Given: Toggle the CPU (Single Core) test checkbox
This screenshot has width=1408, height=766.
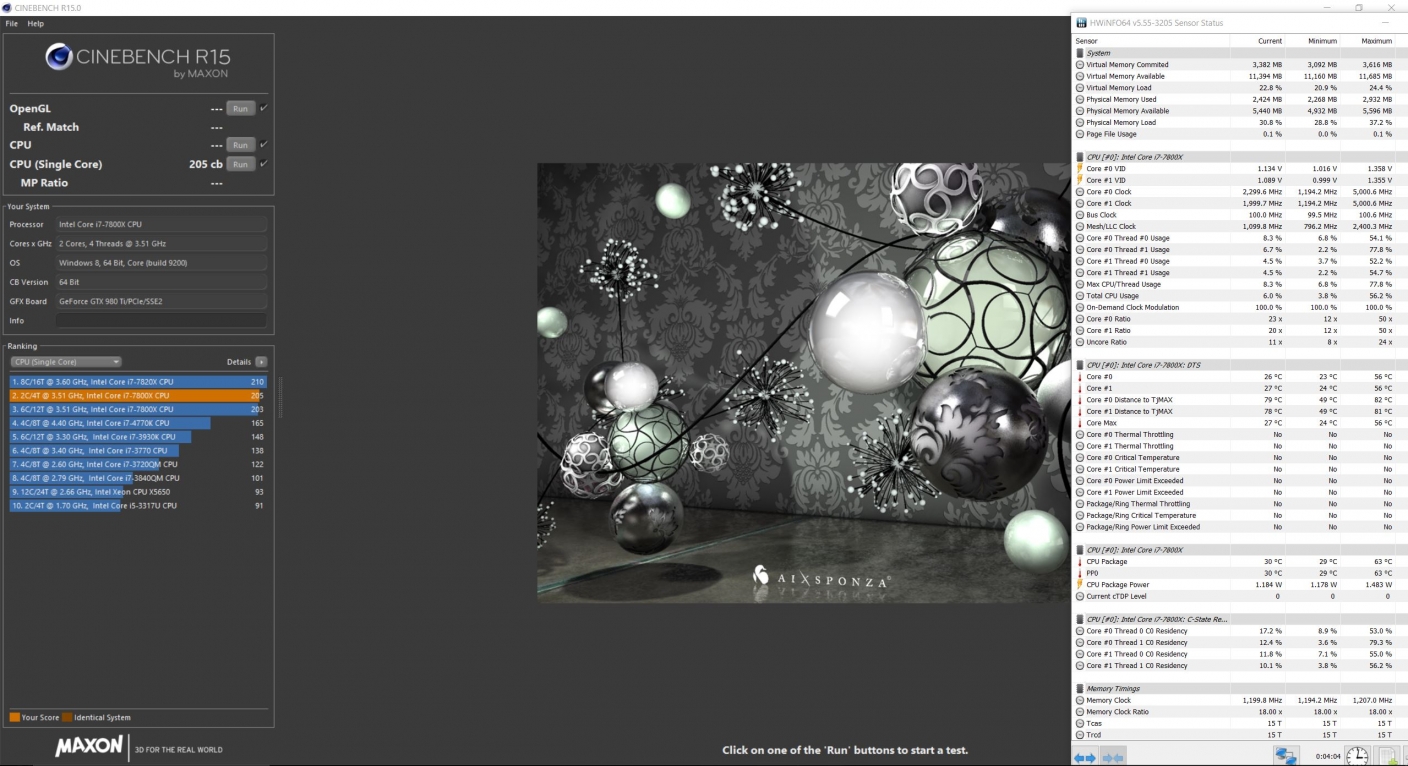Looking at the screenshot, I should tap(264, 164).
